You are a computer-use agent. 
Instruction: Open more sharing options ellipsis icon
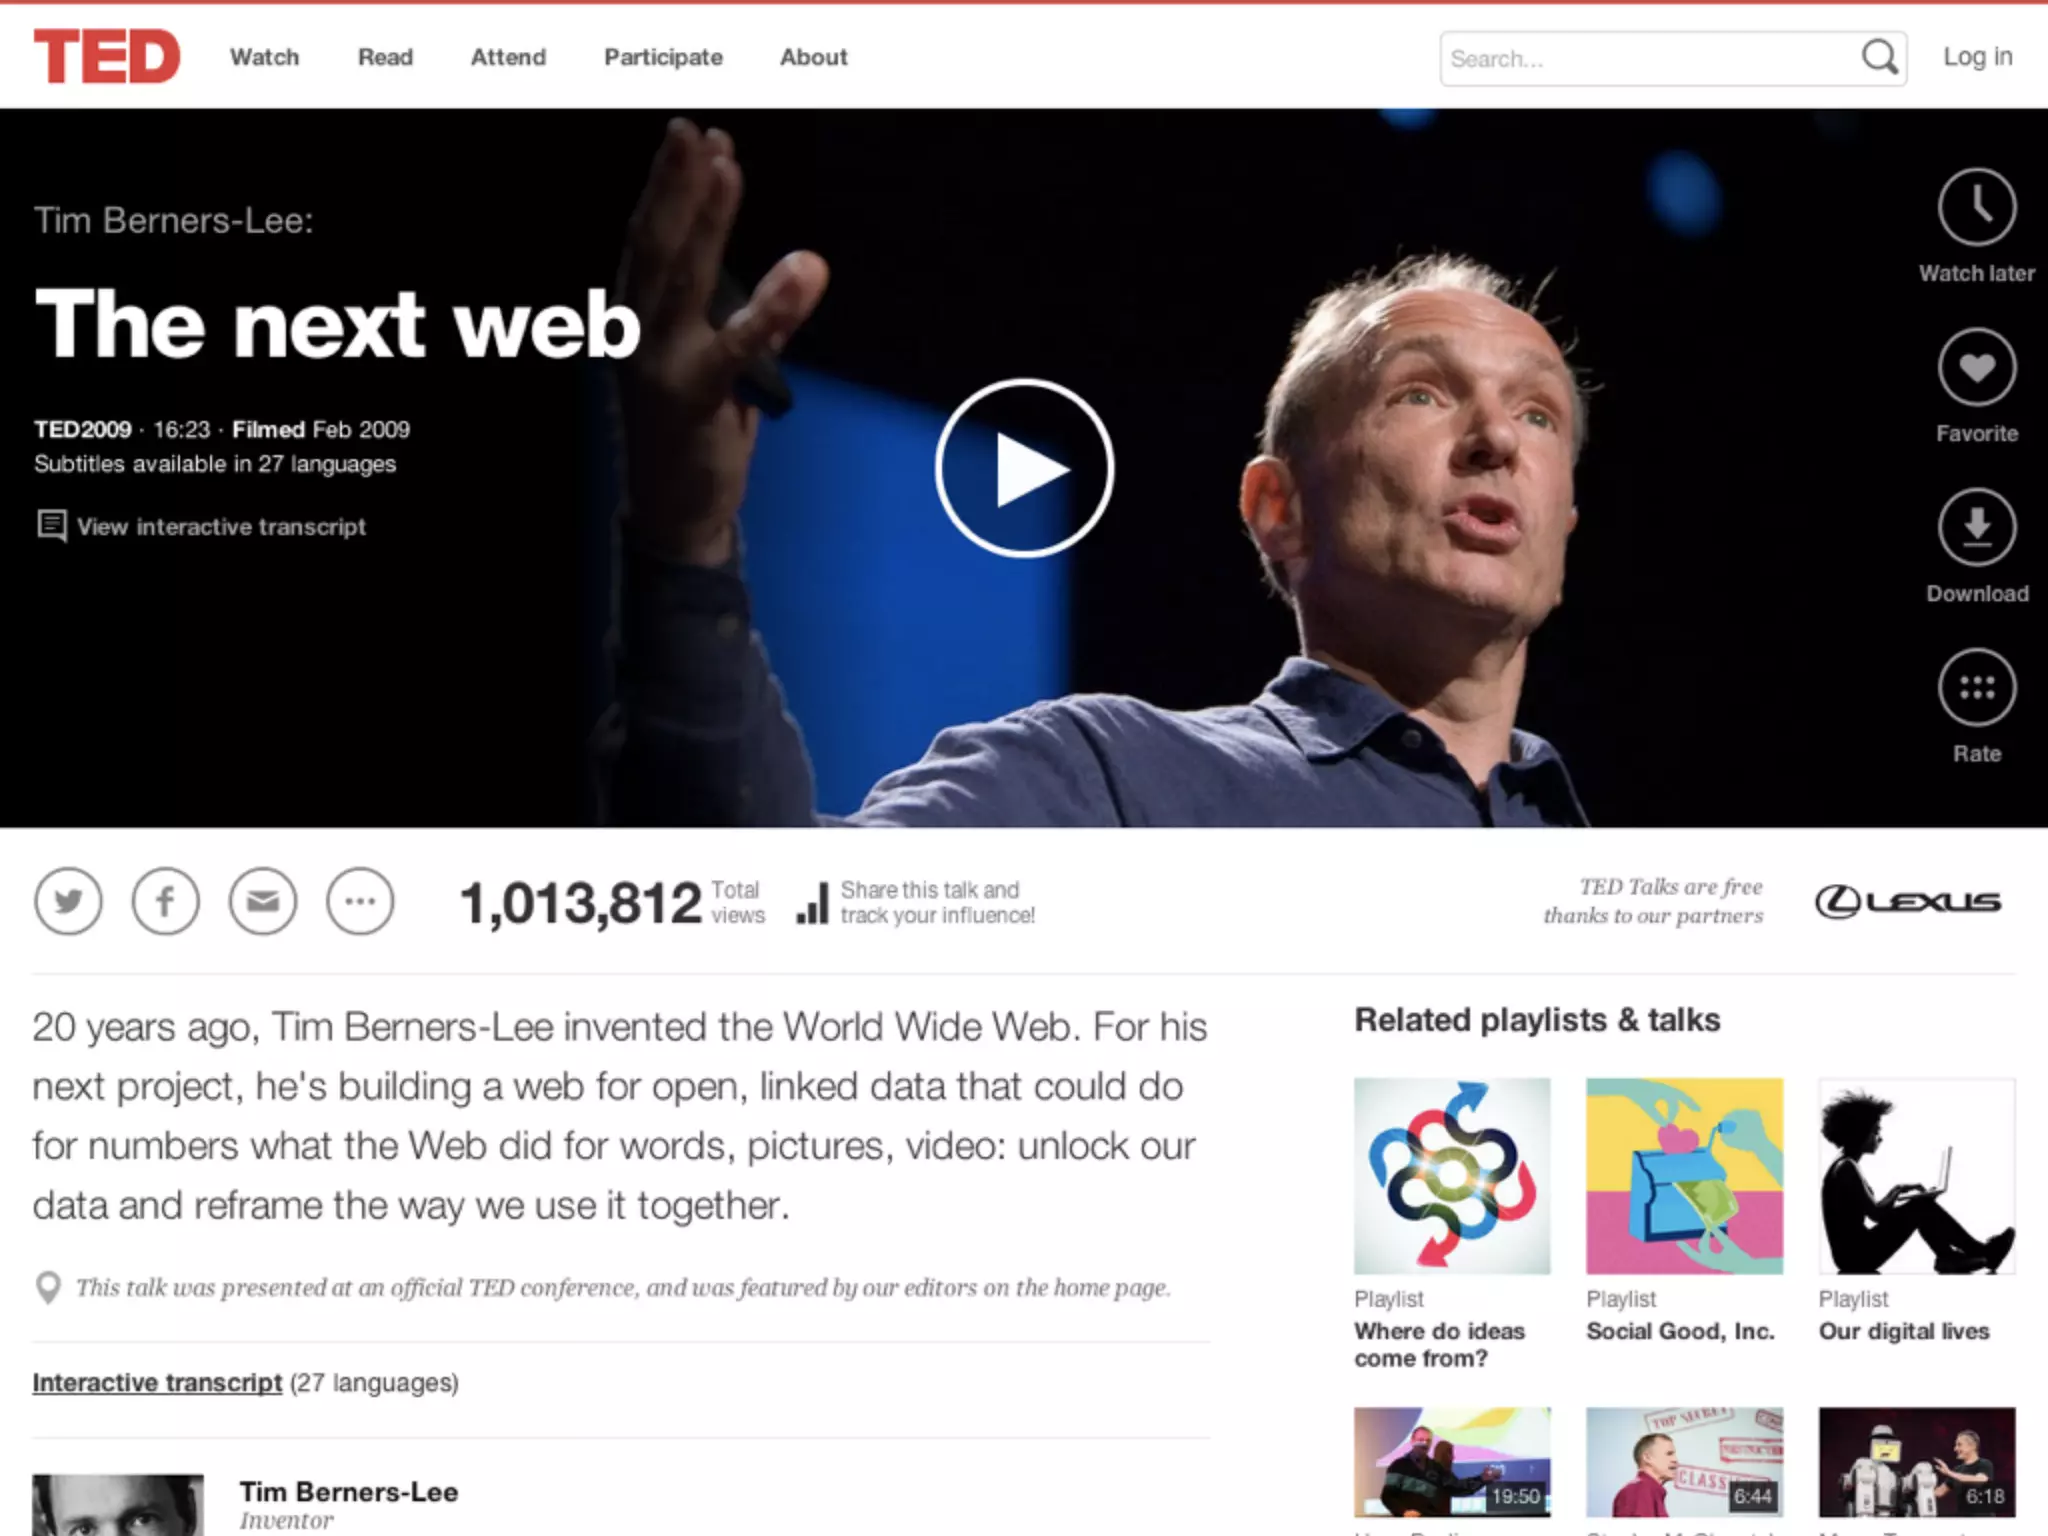(x=360, y=901)
